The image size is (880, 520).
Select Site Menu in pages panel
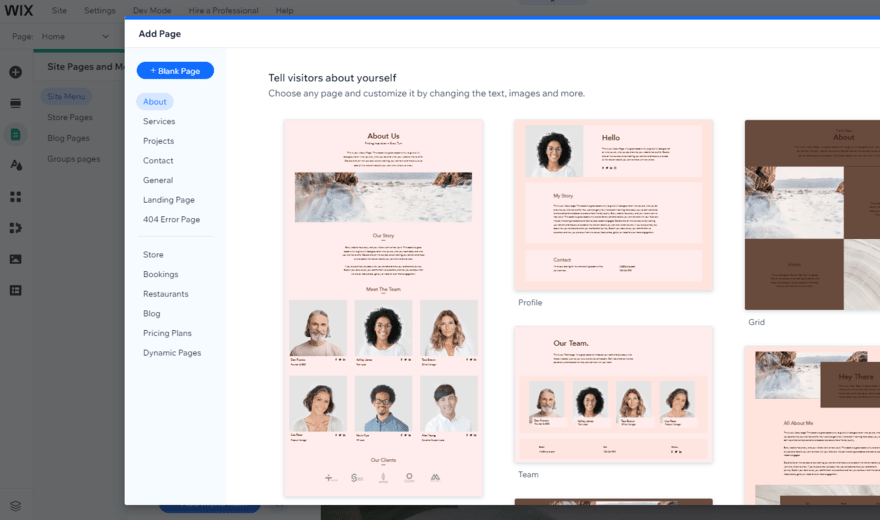click(x=66, y=96)
